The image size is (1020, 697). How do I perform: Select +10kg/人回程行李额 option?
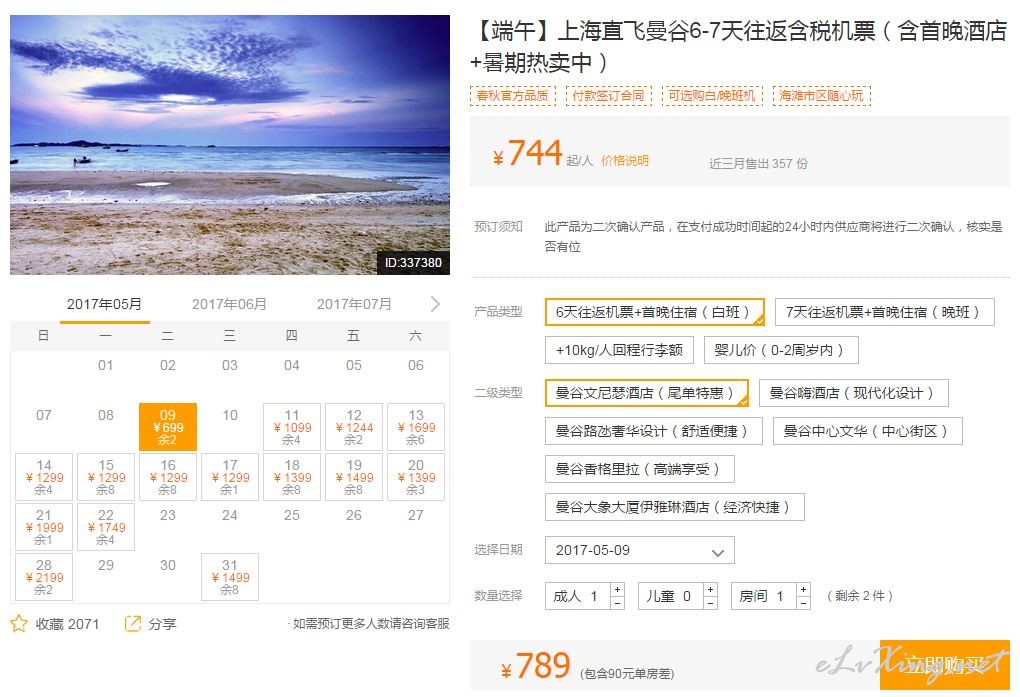619,350
